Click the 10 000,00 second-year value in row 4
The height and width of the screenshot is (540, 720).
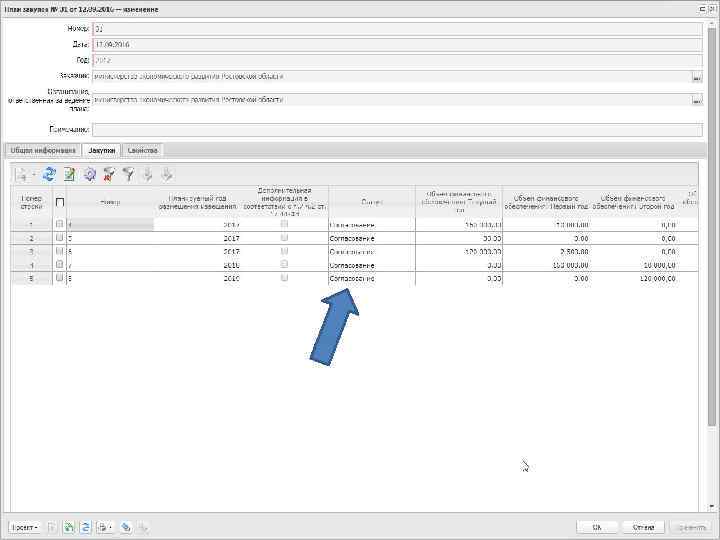click(x=659, y=265)
